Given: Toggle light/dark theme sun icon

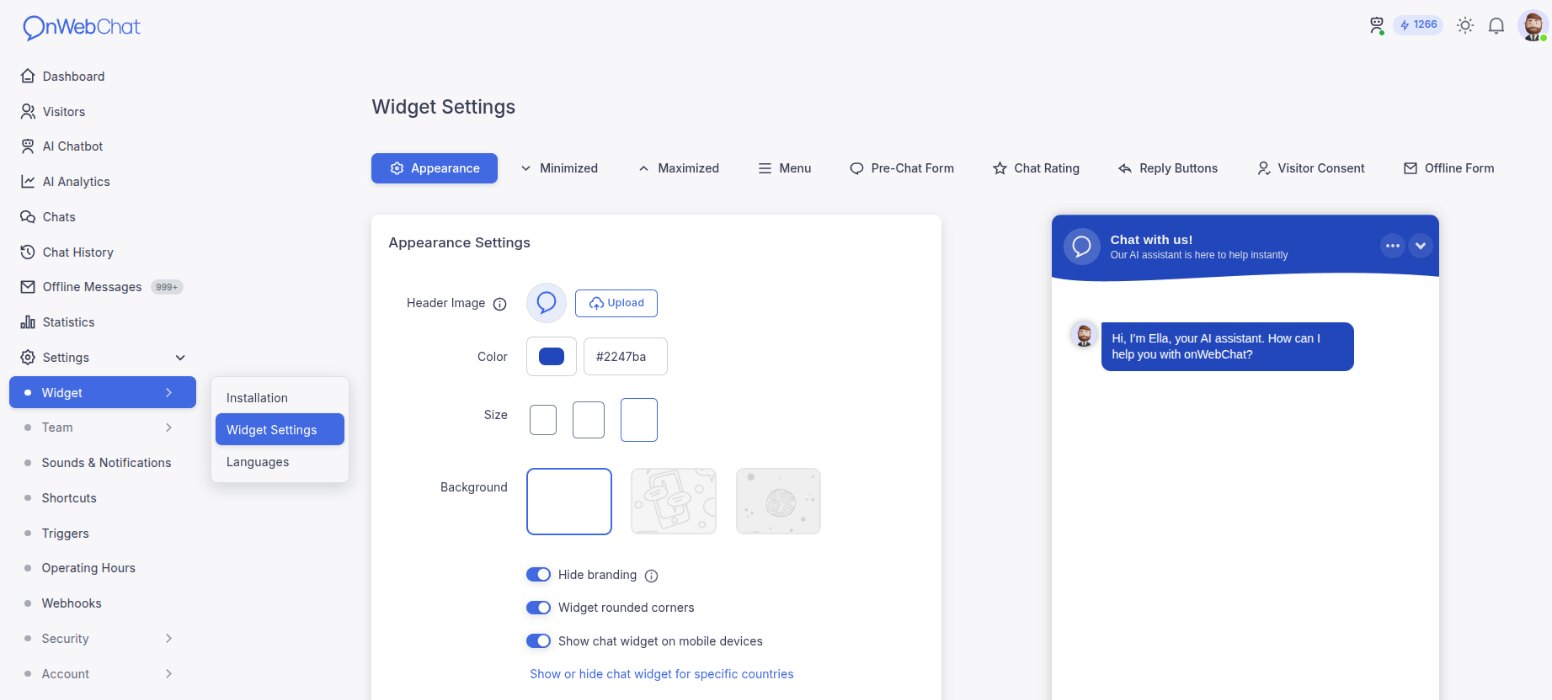Looking at the screenshot, I should 1465,25.
